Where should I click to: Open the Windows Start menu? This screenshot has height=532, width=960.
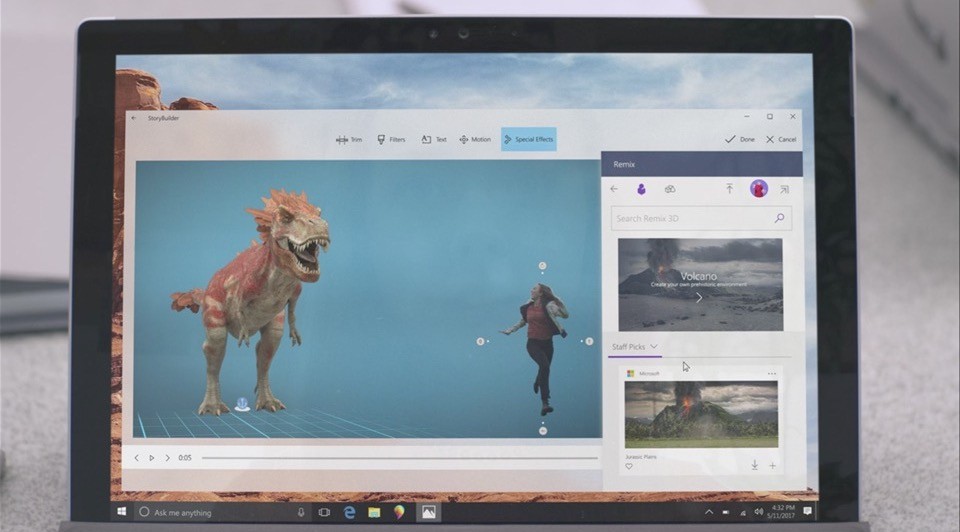point(121,511)
